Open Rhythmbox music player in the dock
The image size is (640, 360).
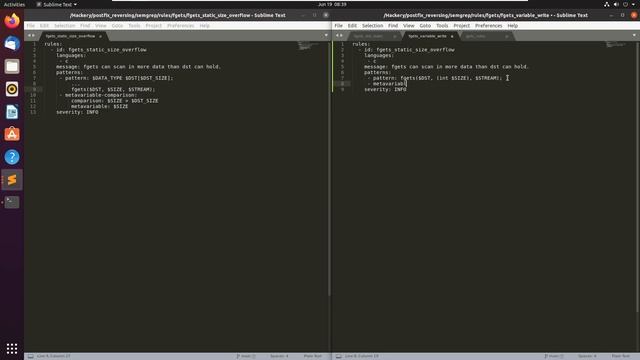tap(12, 89)
